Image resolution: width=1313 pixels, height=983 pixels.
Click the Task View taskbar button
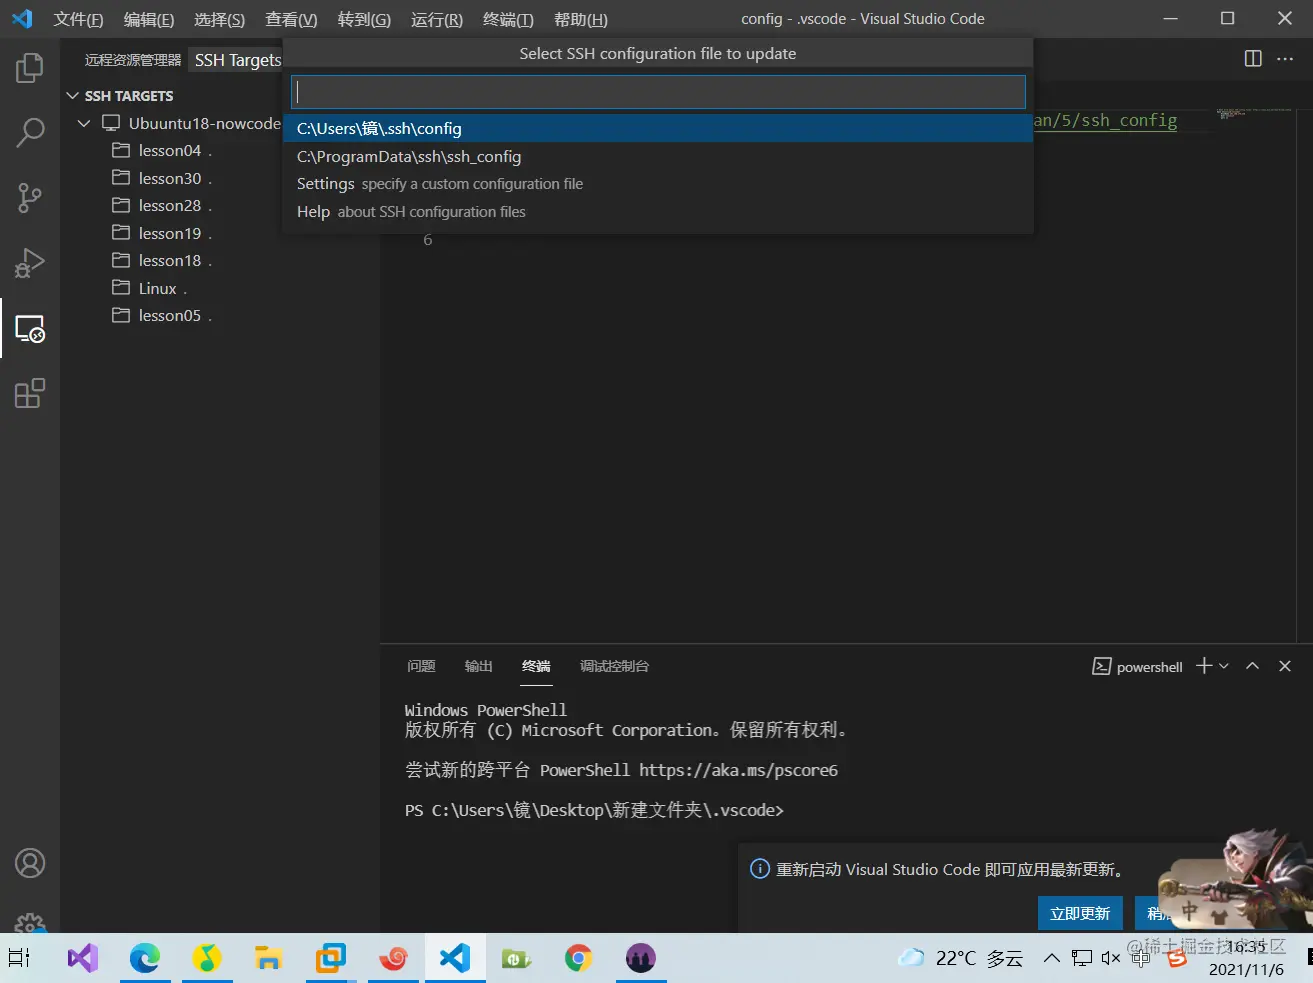[20, 958]
